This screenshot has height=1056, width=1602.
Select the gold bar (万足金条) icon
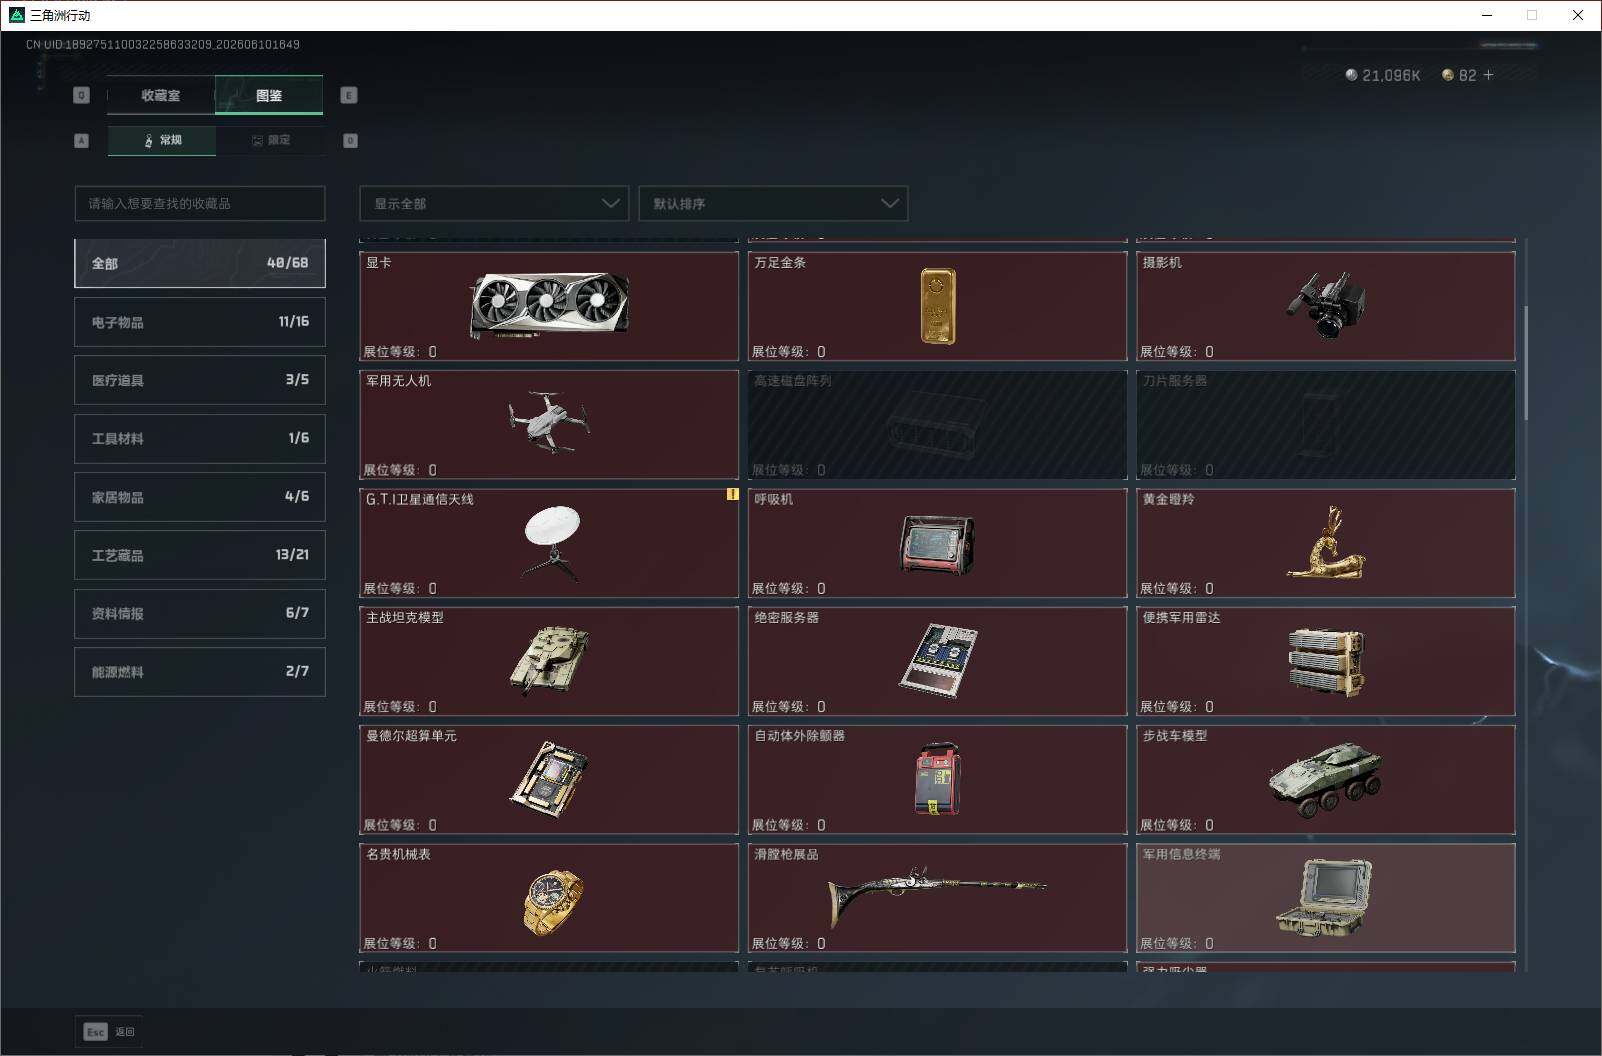click(x=937, y=306)
